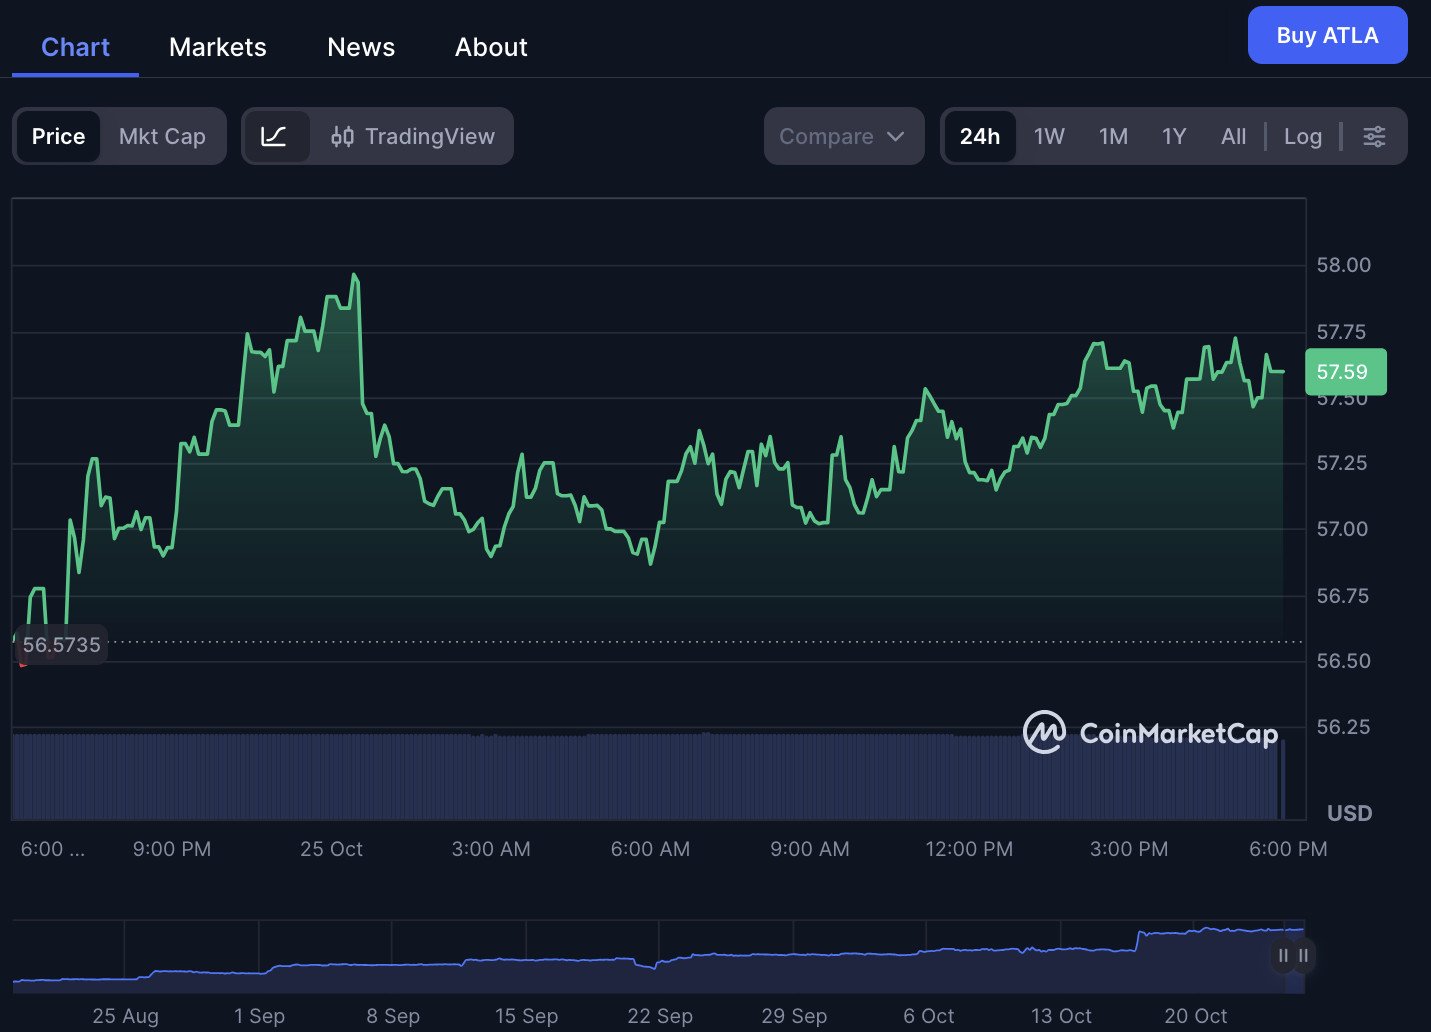Open the Markets tab
Viewport: 1431px width, 1032px height.
217,47
